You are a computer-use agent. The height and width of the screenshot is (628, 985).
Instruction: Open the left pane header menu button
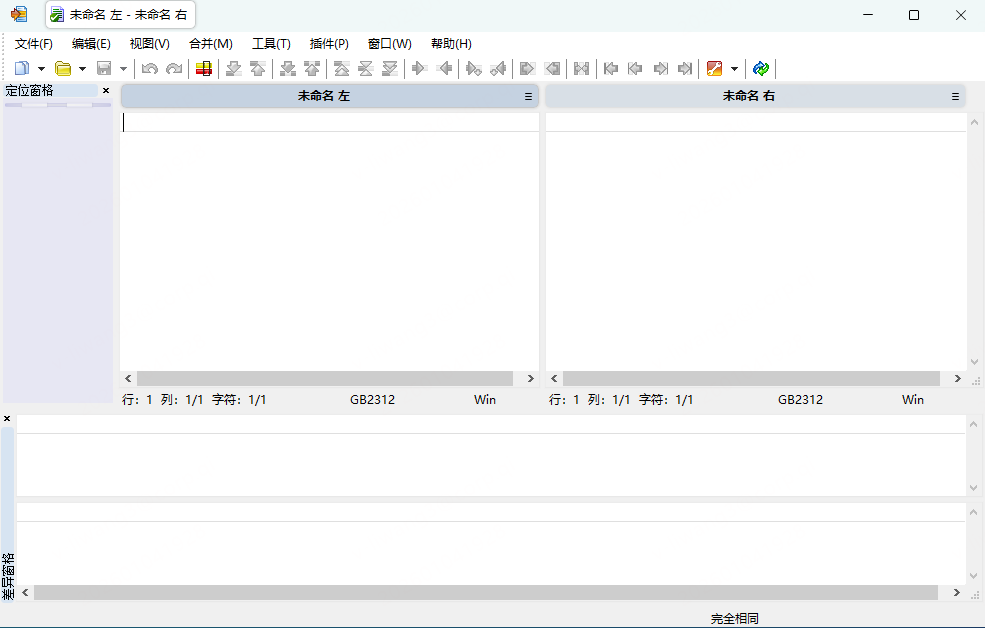click(x=528, y=97)
